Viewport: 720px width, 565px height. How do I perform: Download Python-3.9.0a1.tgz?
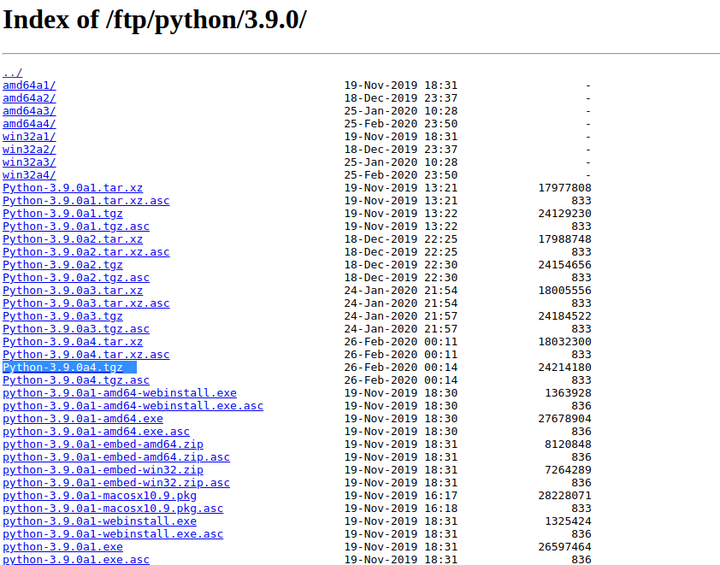pyautogui.click(x=62, y=214)
